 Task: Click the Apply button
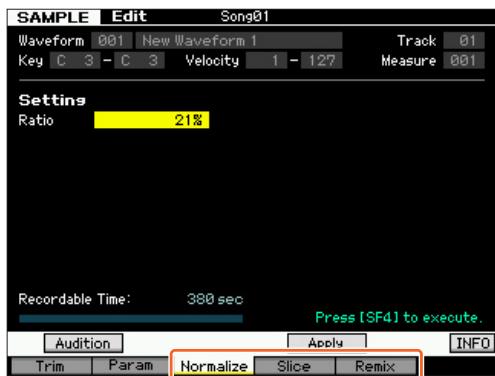327,342
